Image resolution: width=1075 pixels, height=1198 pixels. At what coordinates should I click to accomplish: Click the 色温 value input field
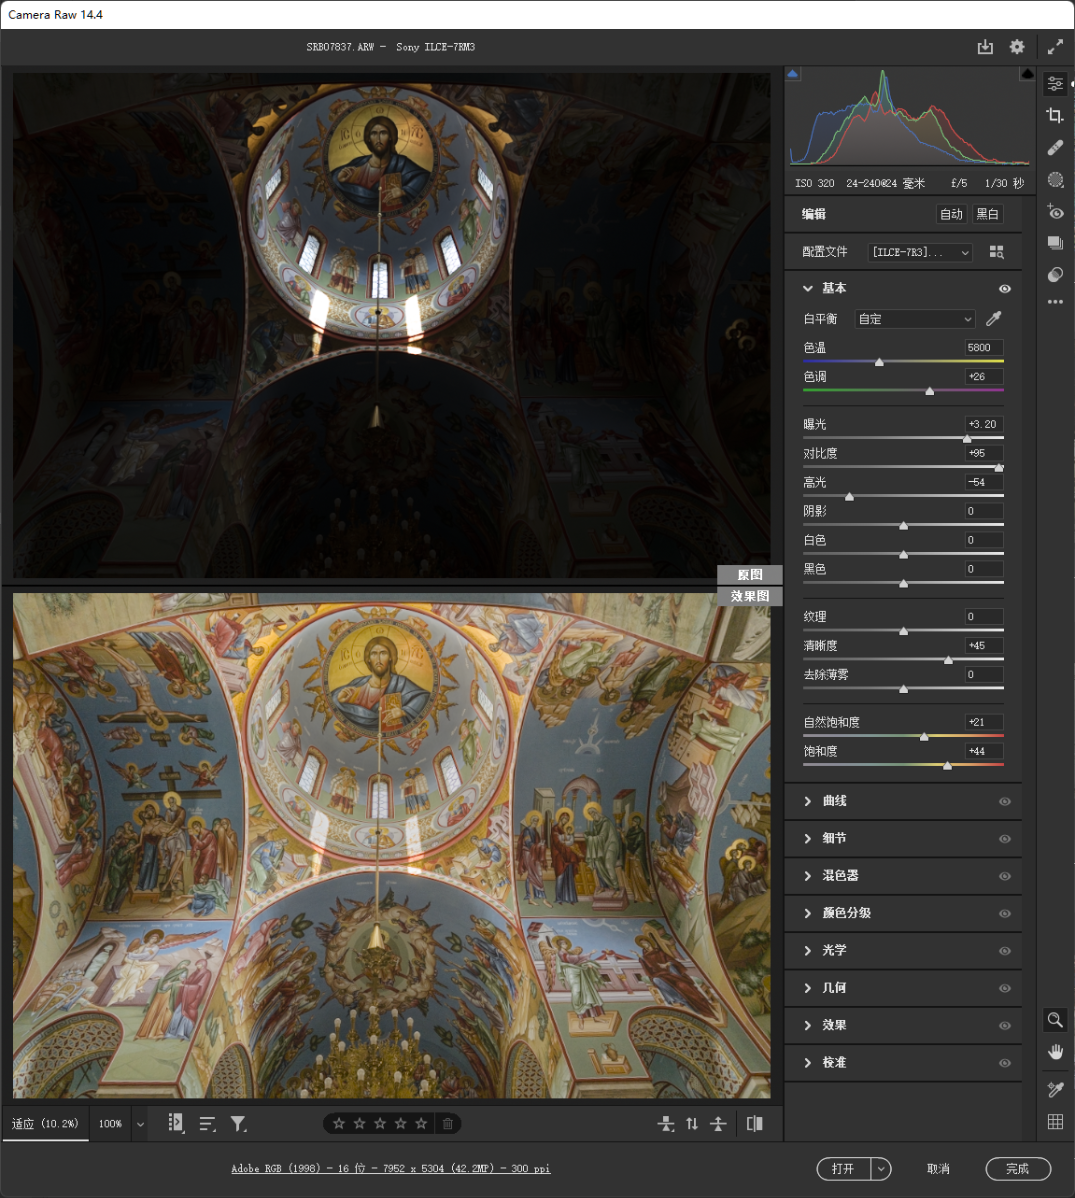pos(983,348)
